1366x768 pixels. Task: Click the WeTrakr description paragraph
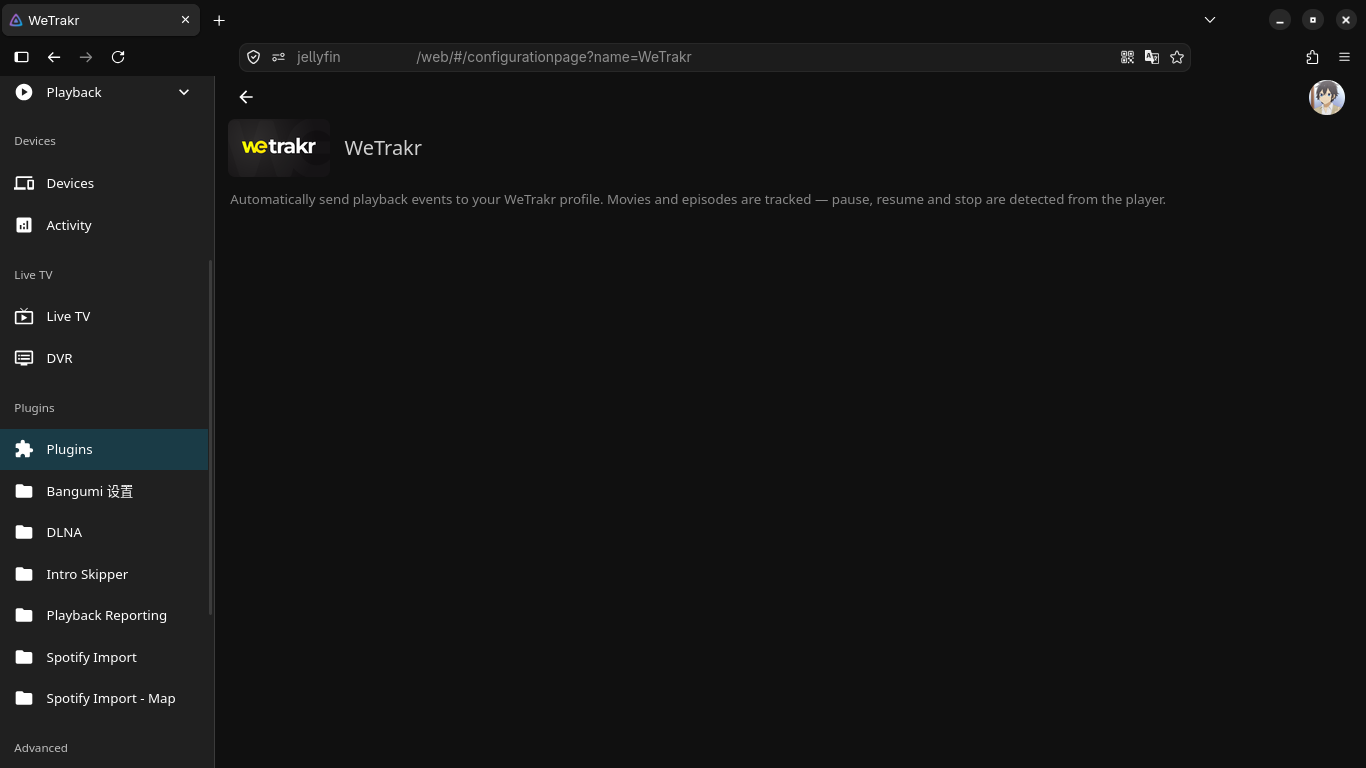pyautogui.click(x=698, y=200)
